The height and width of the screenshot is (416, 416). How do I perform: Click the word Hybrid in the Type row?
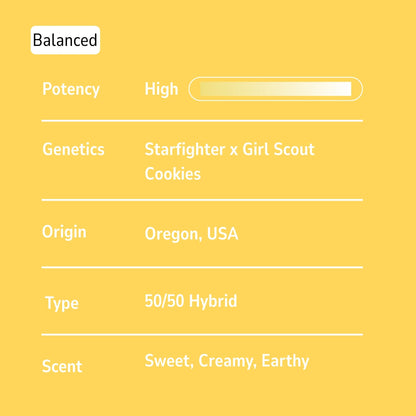pyautogui.click(x=213, y=301)
